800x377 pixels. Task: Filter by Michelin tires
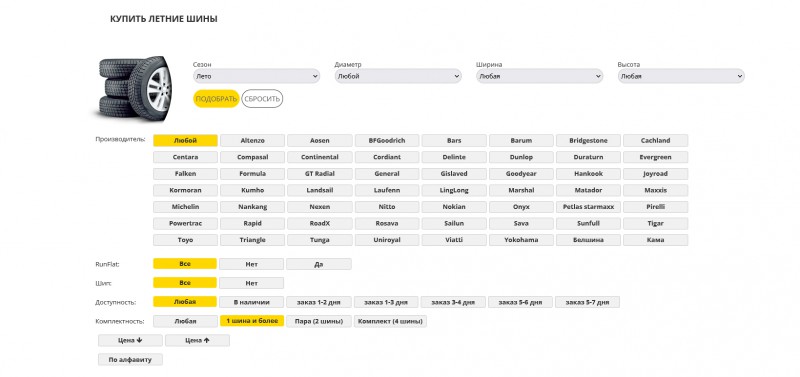[x=185, y=207]
